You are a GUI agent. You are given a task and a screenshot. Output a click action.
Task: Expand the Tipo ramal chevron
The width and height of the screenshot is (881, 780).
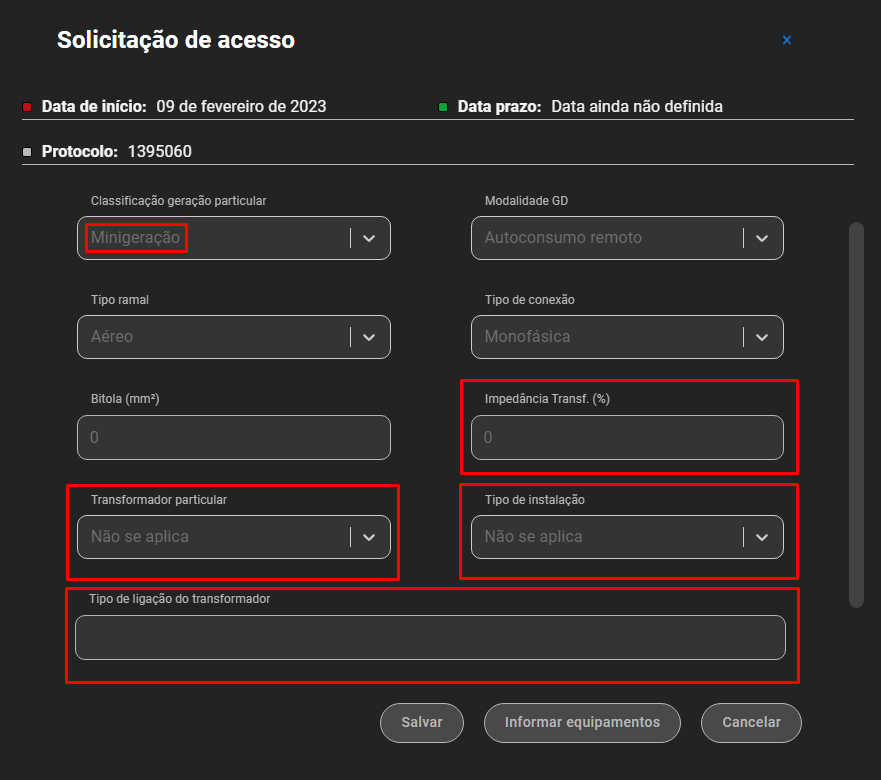[369, 337]
